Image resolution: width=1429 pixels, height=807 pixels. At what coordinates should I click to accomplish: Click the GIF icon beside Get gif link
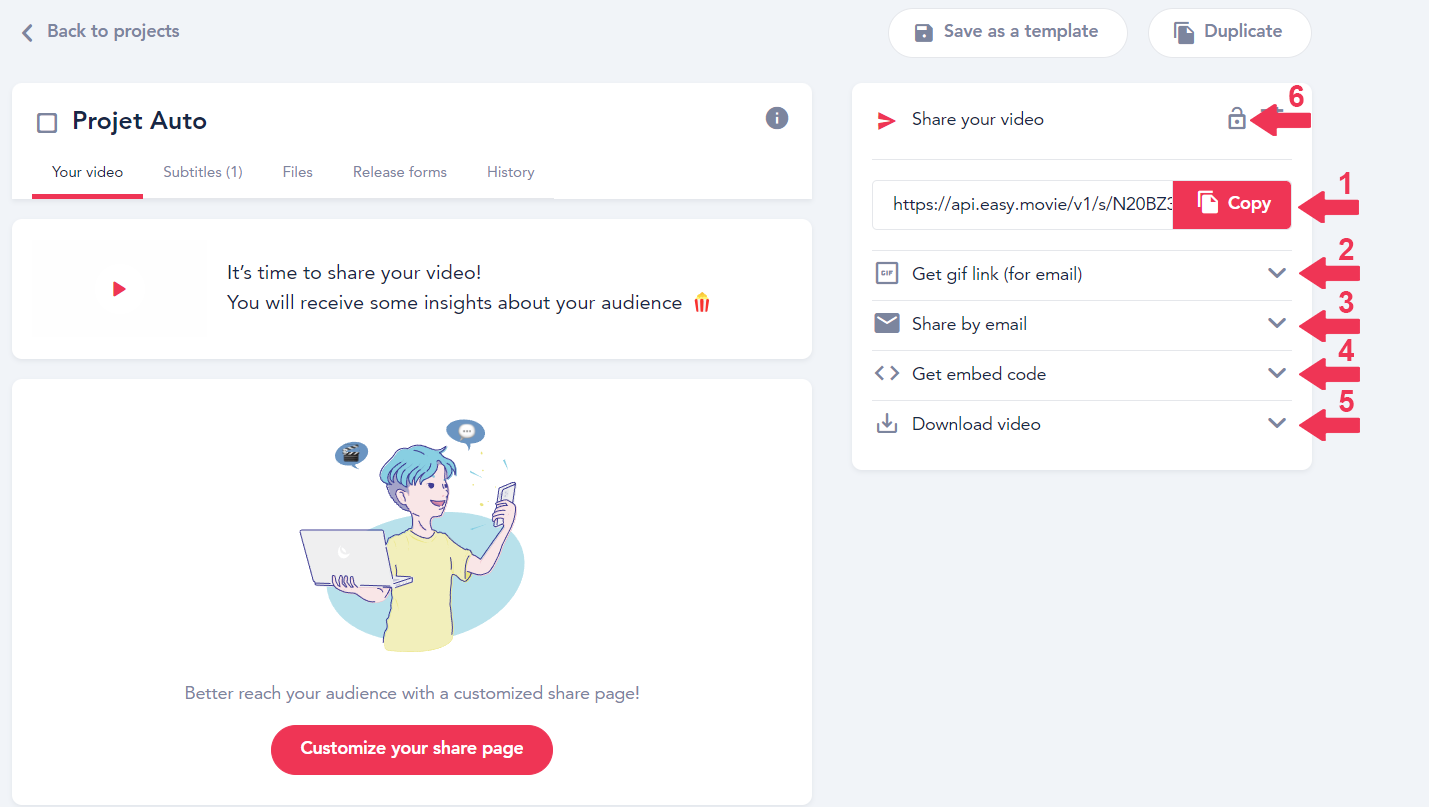pos(886,273)
